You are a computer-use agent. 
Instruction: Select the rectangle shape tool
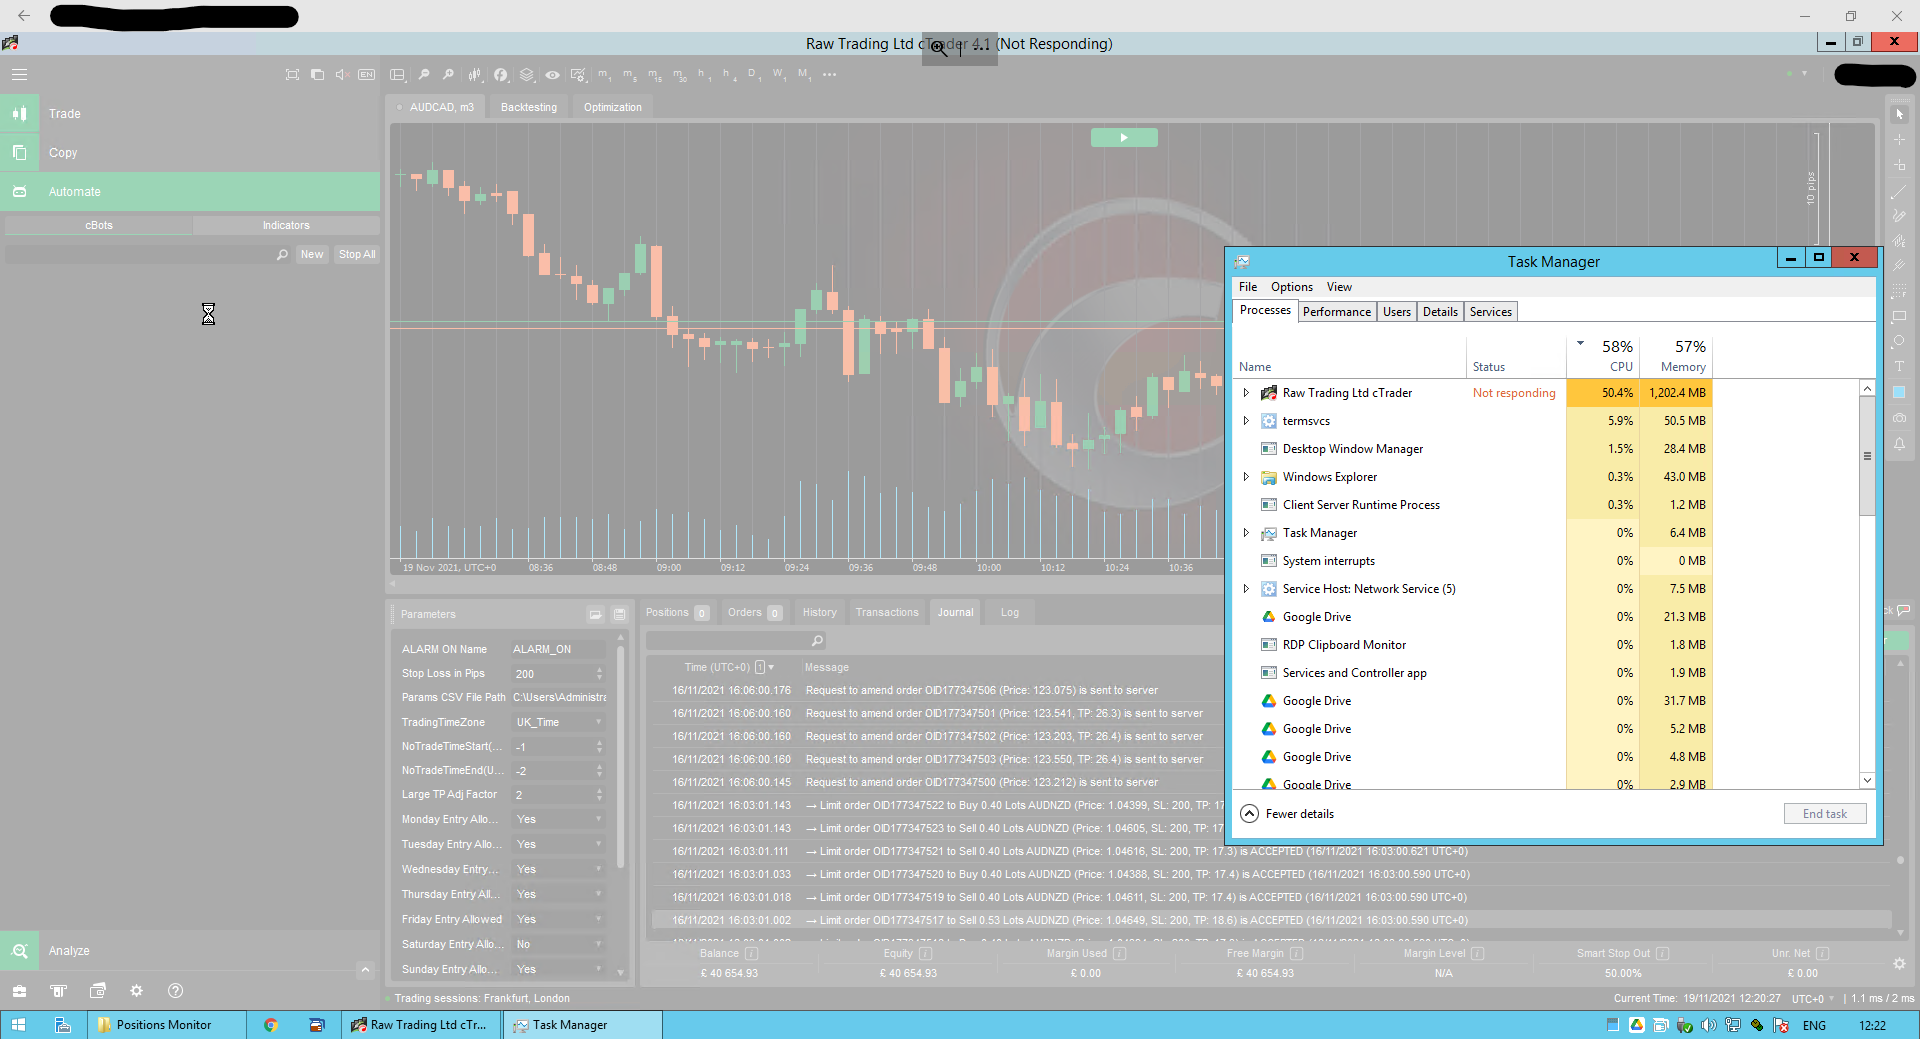tap(1899, 316)
